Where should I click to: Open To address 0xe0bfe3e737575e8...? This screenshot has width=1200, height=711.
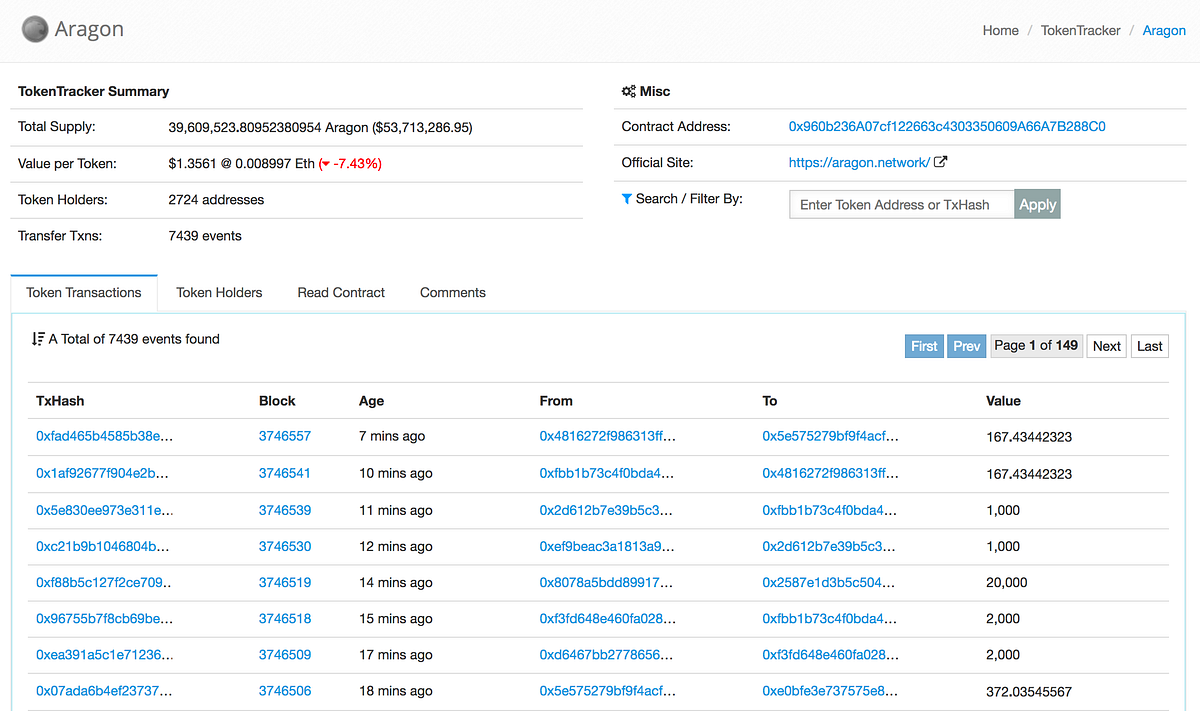(x=830, y=691)
